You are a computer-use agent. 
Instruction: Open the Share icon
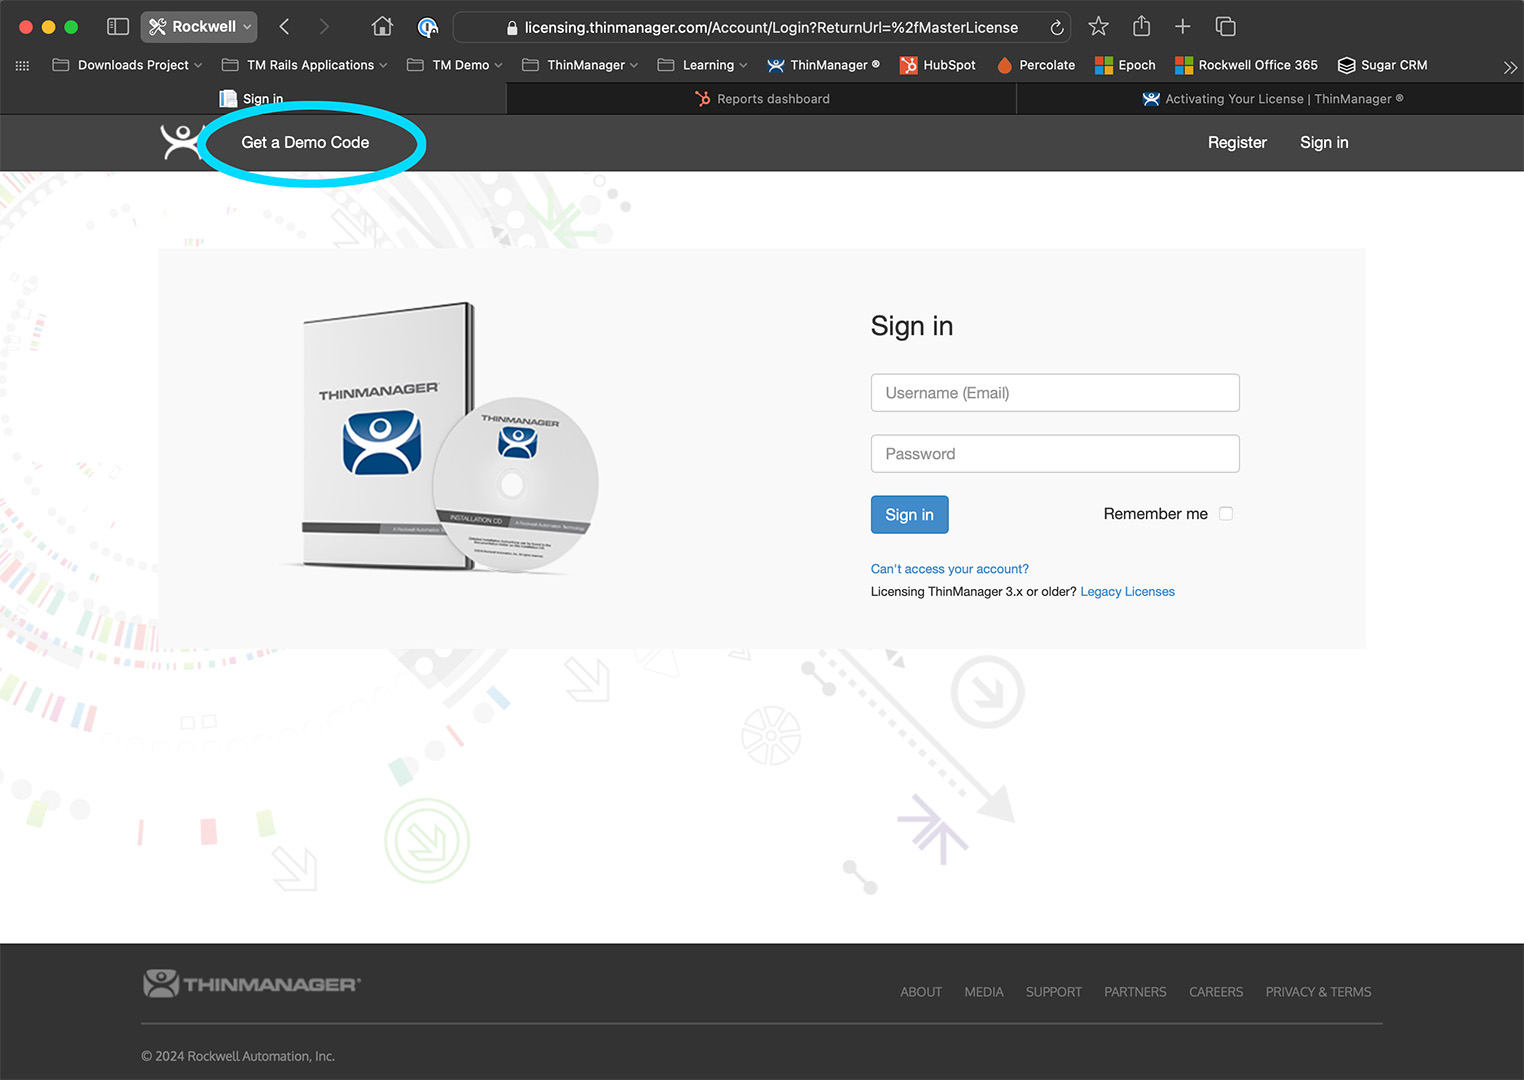(x=1141, y=26)
